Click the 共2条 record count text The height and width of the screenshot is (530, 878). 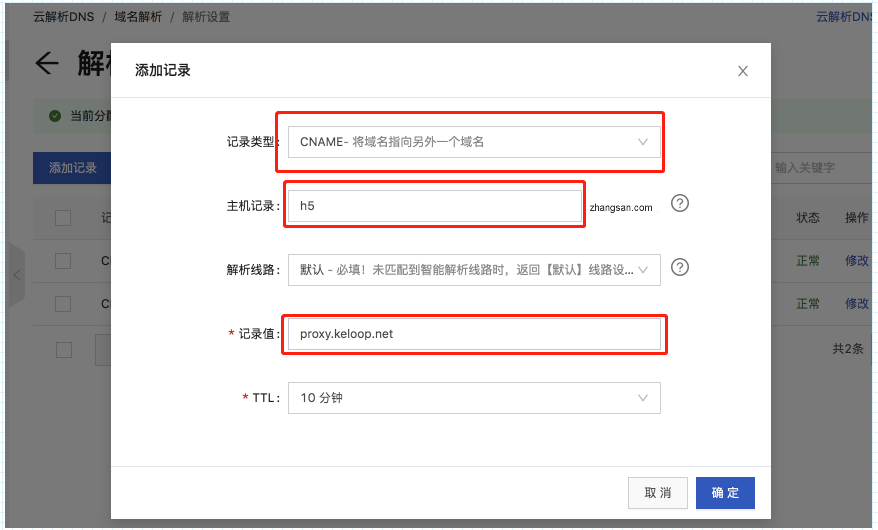coord(848,349)
